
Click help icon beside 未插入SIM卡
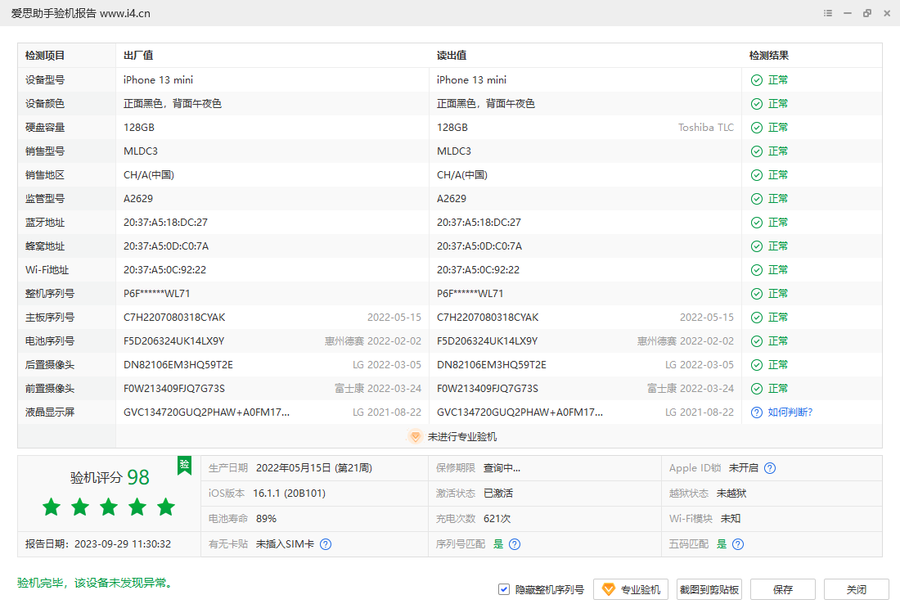[325, 544]
